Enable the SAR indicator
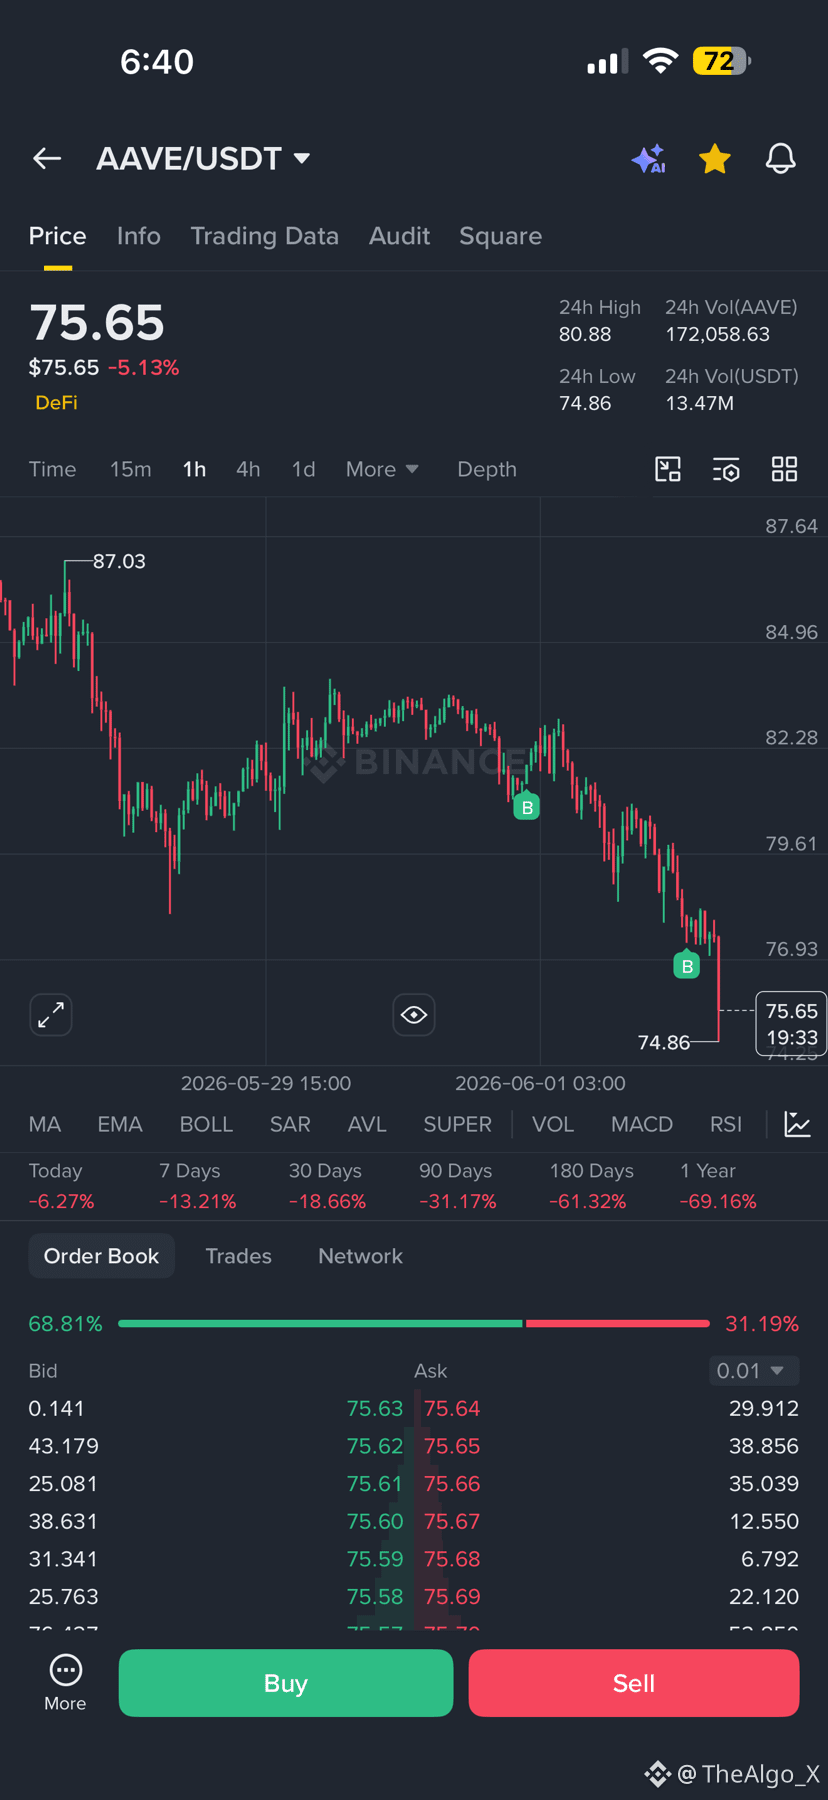This screenshot has height=1800, width=828. pos(290,1124)
